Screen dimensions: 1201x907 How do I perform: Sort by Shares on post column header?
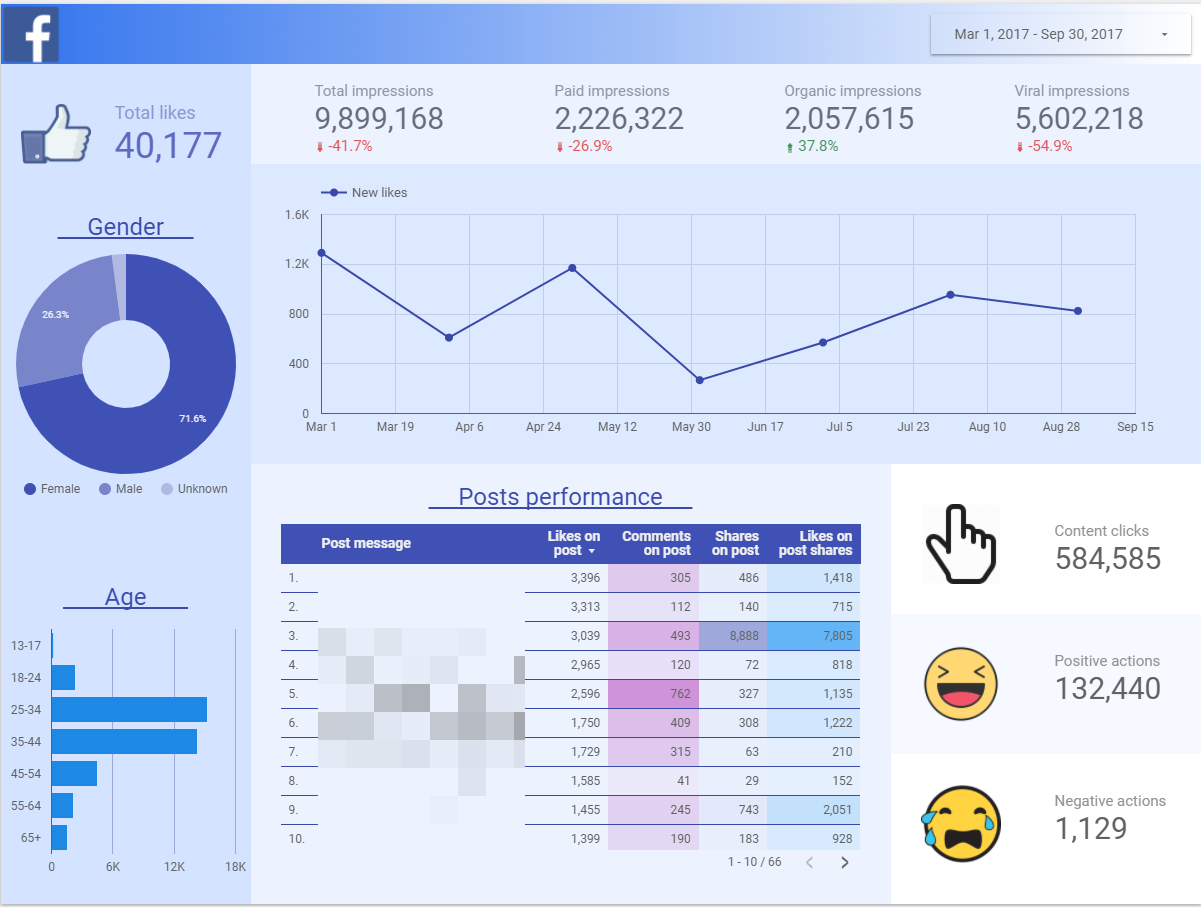735,543
